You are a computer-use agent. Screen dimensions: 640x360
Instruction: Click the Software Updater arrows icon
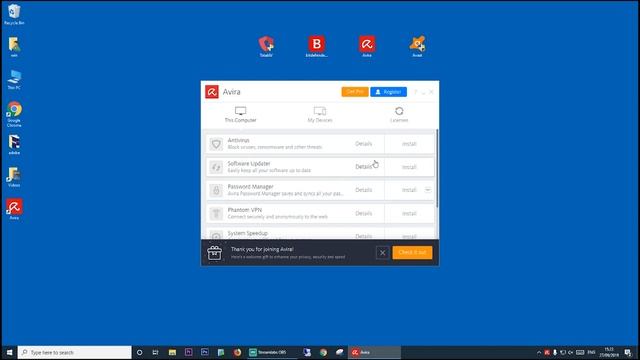216,167
